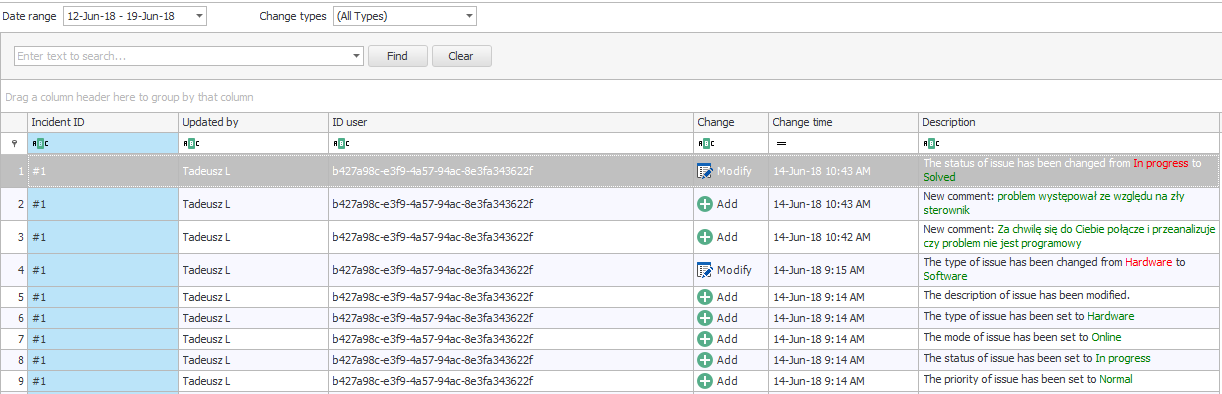Click Add icon in row 3
This screenshot has width=1222, height=394.
pyautogui.click(x=705, y=237)
